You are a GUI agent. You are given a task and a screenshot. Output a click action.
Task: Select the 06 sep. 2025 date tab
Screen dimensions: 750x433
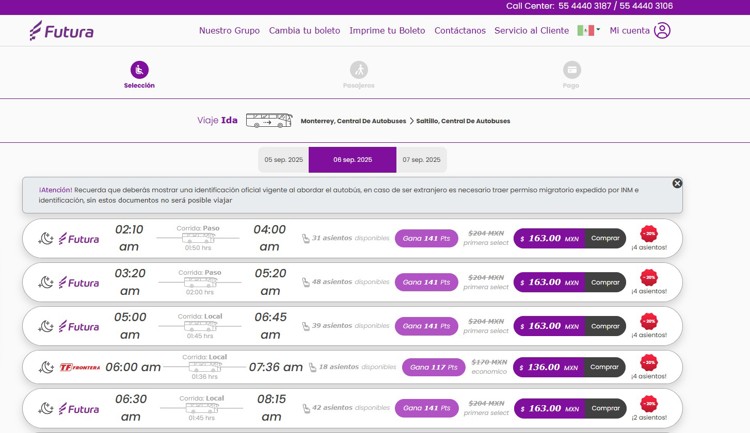(x=353, y=160)
